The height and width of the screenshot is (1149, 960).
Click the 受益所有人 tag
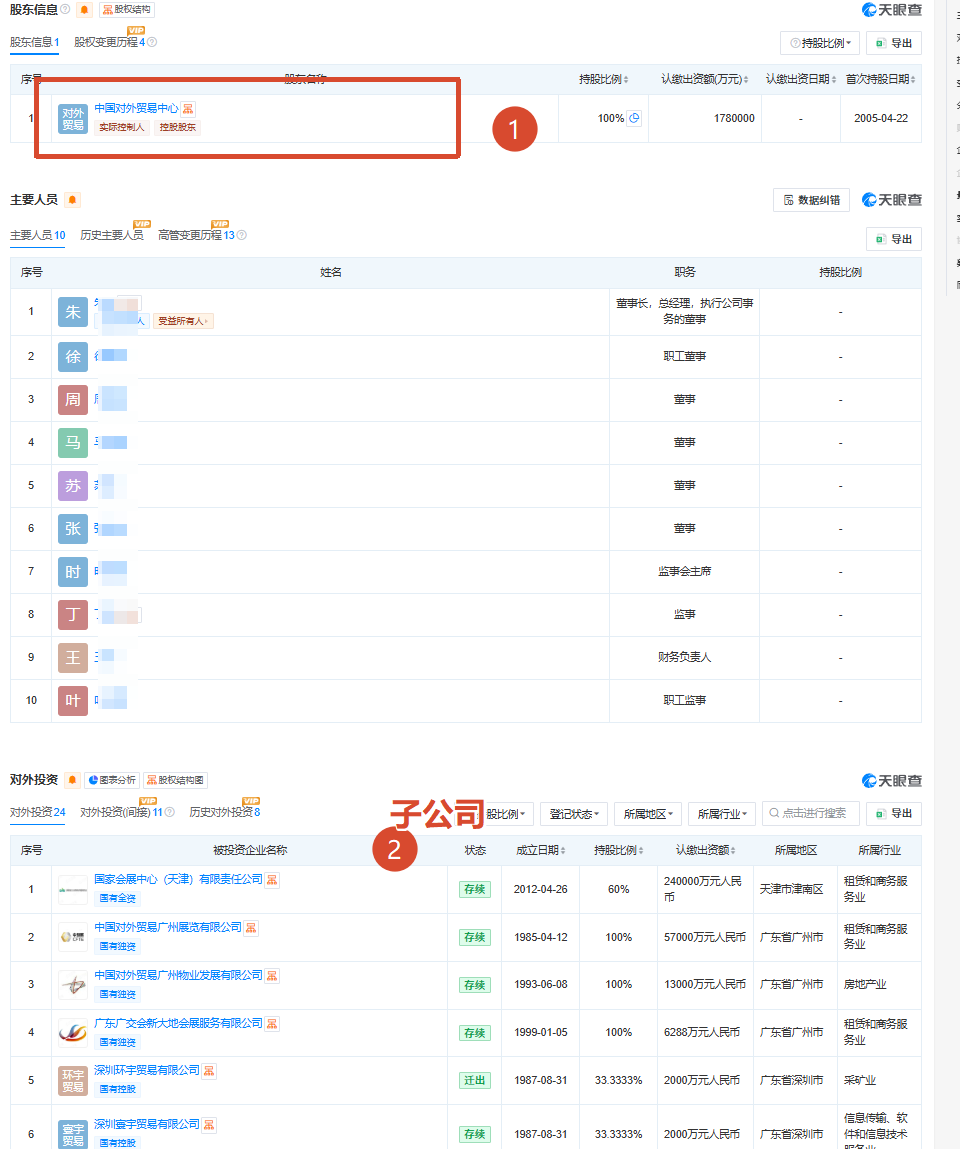pos(183,321)
